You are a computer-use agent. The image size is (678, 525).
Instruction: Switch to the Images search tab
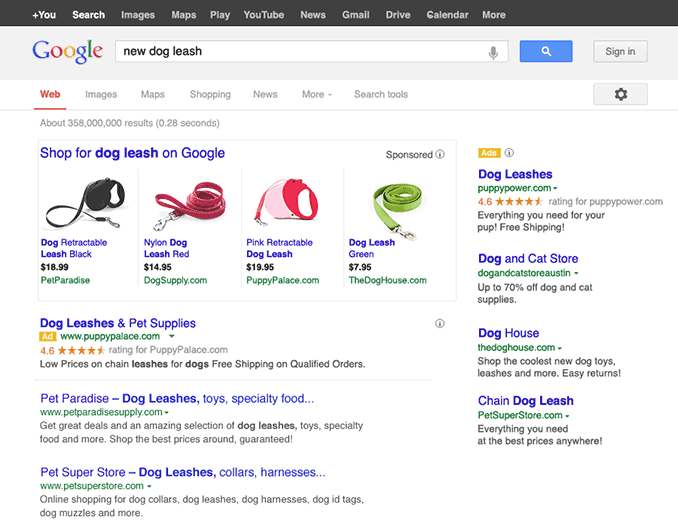click(x=101, y=95)
